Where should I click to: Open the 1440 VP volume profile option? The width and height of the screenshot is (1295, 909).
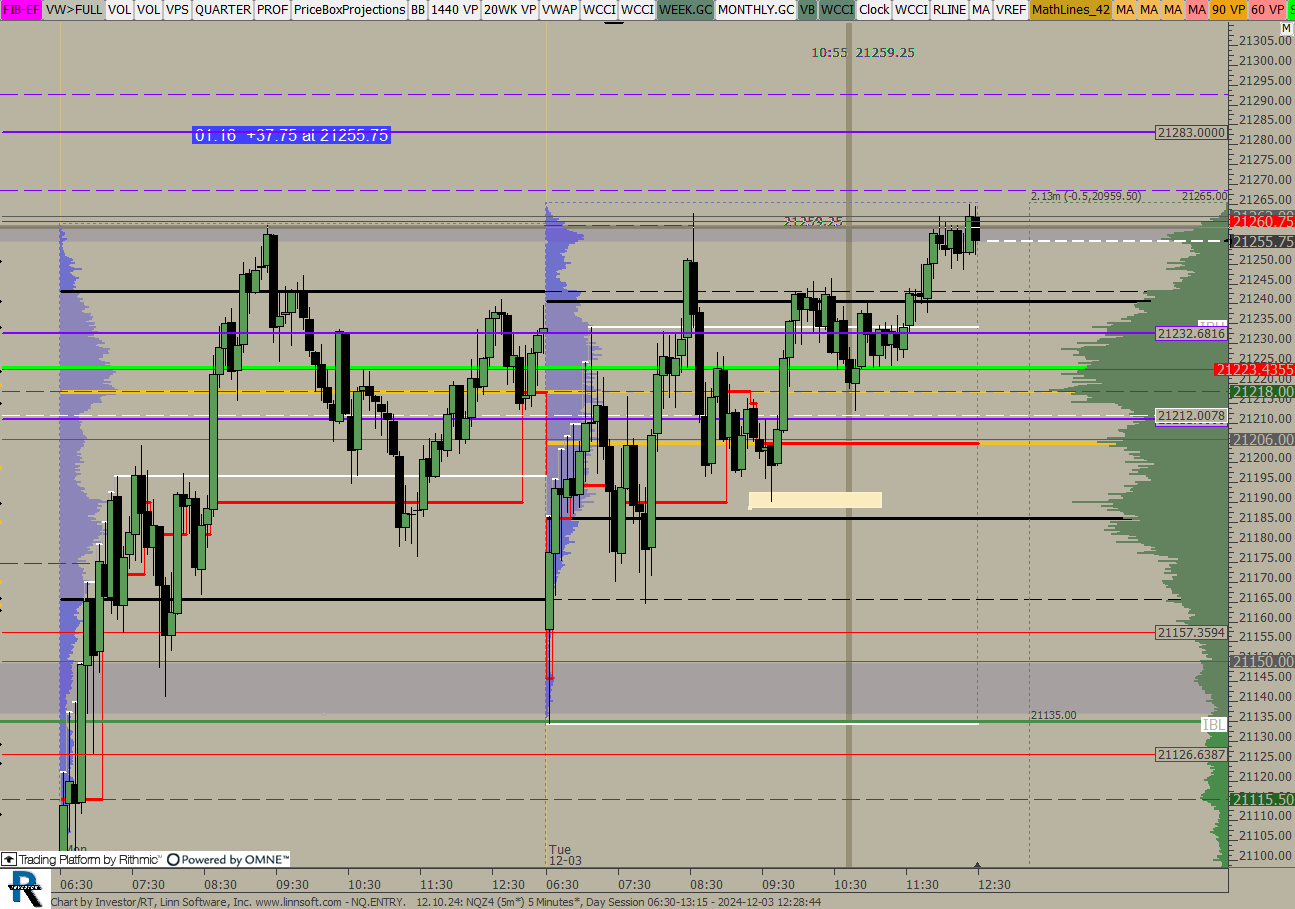(x=454, y=9)
